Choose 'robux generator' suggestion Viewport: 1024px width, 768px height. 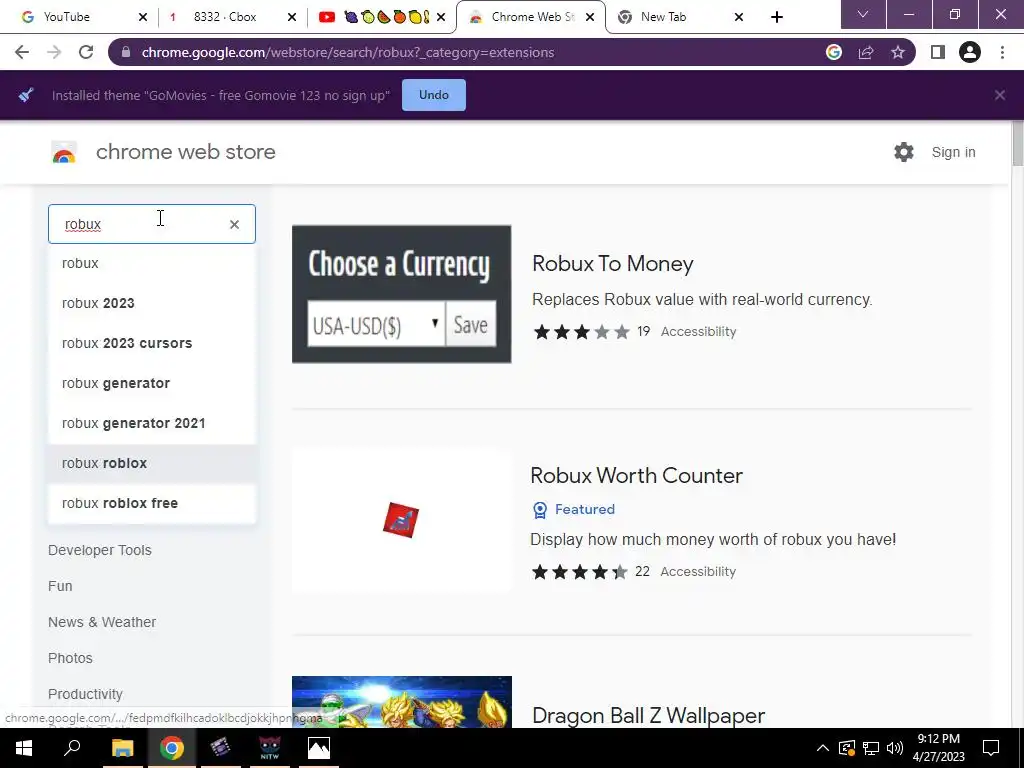click(x=152, y=383)
